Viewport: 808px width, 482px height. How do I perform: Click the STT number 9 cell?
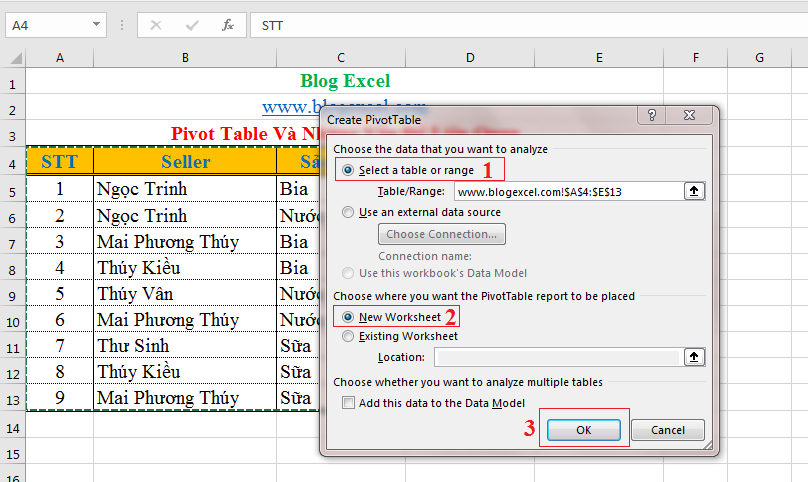click(60, 397)
